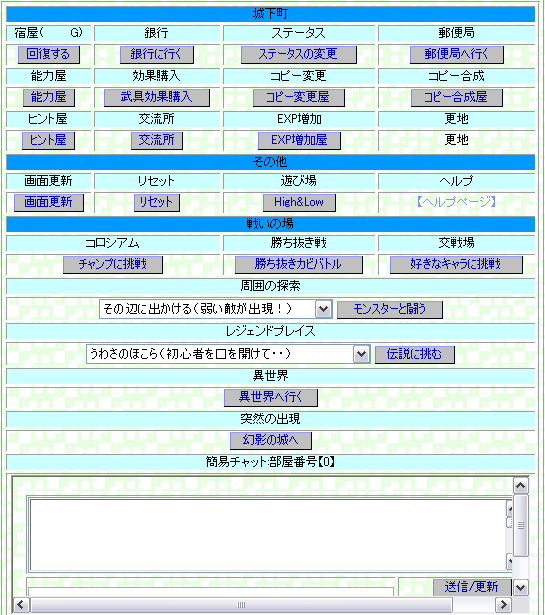
Task: Open the 武具効果購入 shop
Action: click(x=156, y=97)
